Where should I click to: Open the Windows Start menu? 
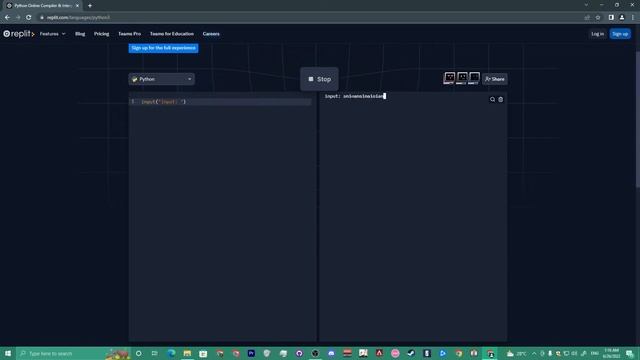click(8, 353)
